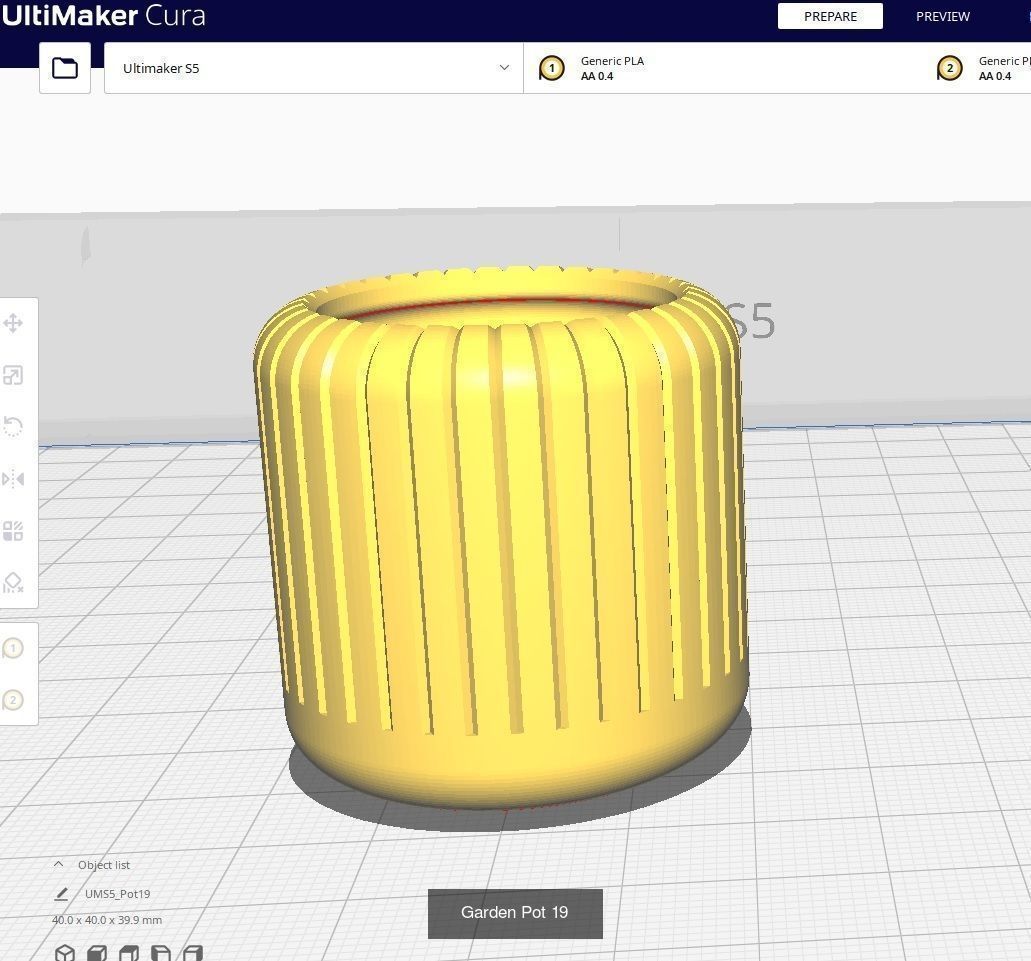Viewport: 1031px width, 961px height.
Task: Switch to top view cube icon
Action: [129, 953]
